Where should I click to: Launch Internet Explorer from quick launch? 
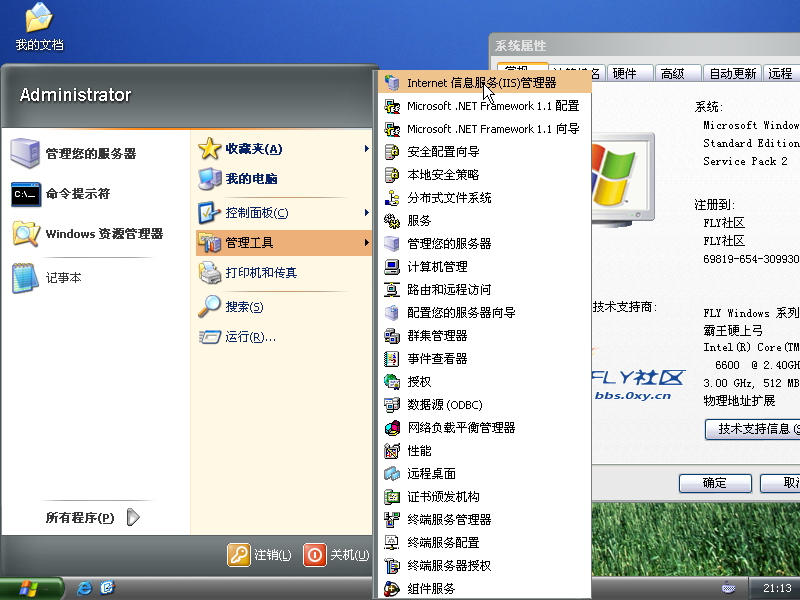(x=84, y=588)
